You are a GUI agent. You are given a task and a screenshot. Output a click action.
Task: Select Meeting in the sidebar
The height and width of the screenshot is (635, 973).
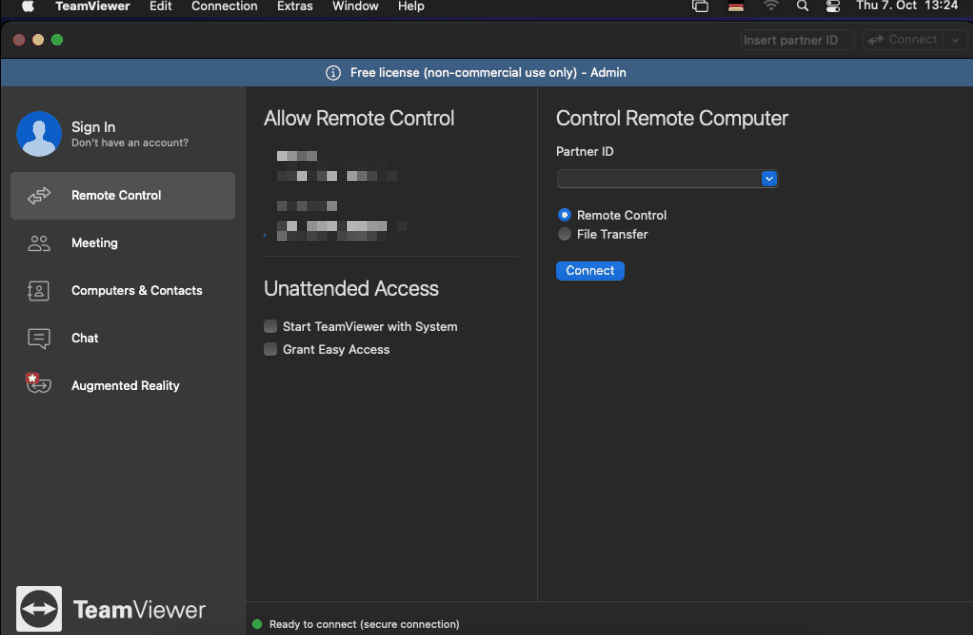(122, 243)
